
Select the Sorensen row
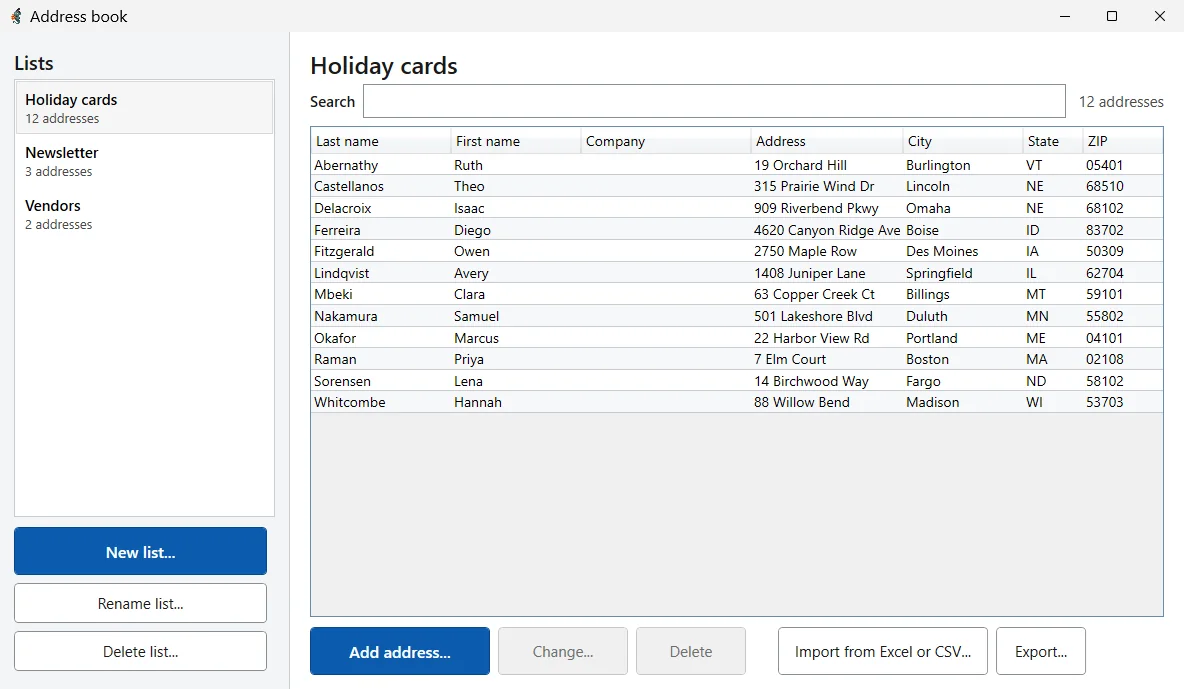coord(736,381)
